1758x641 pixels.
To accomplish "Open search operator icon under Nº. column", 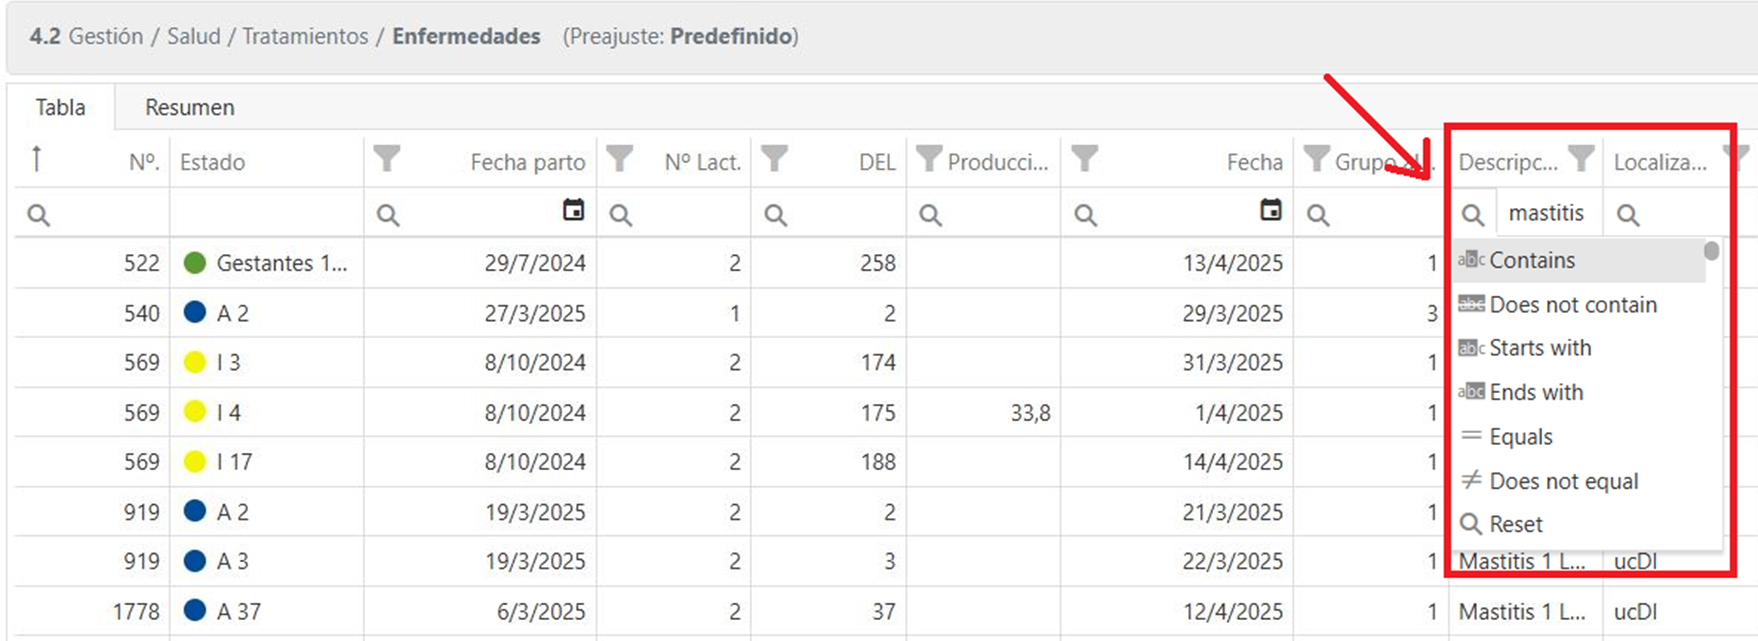I will [x=38, y=214].
